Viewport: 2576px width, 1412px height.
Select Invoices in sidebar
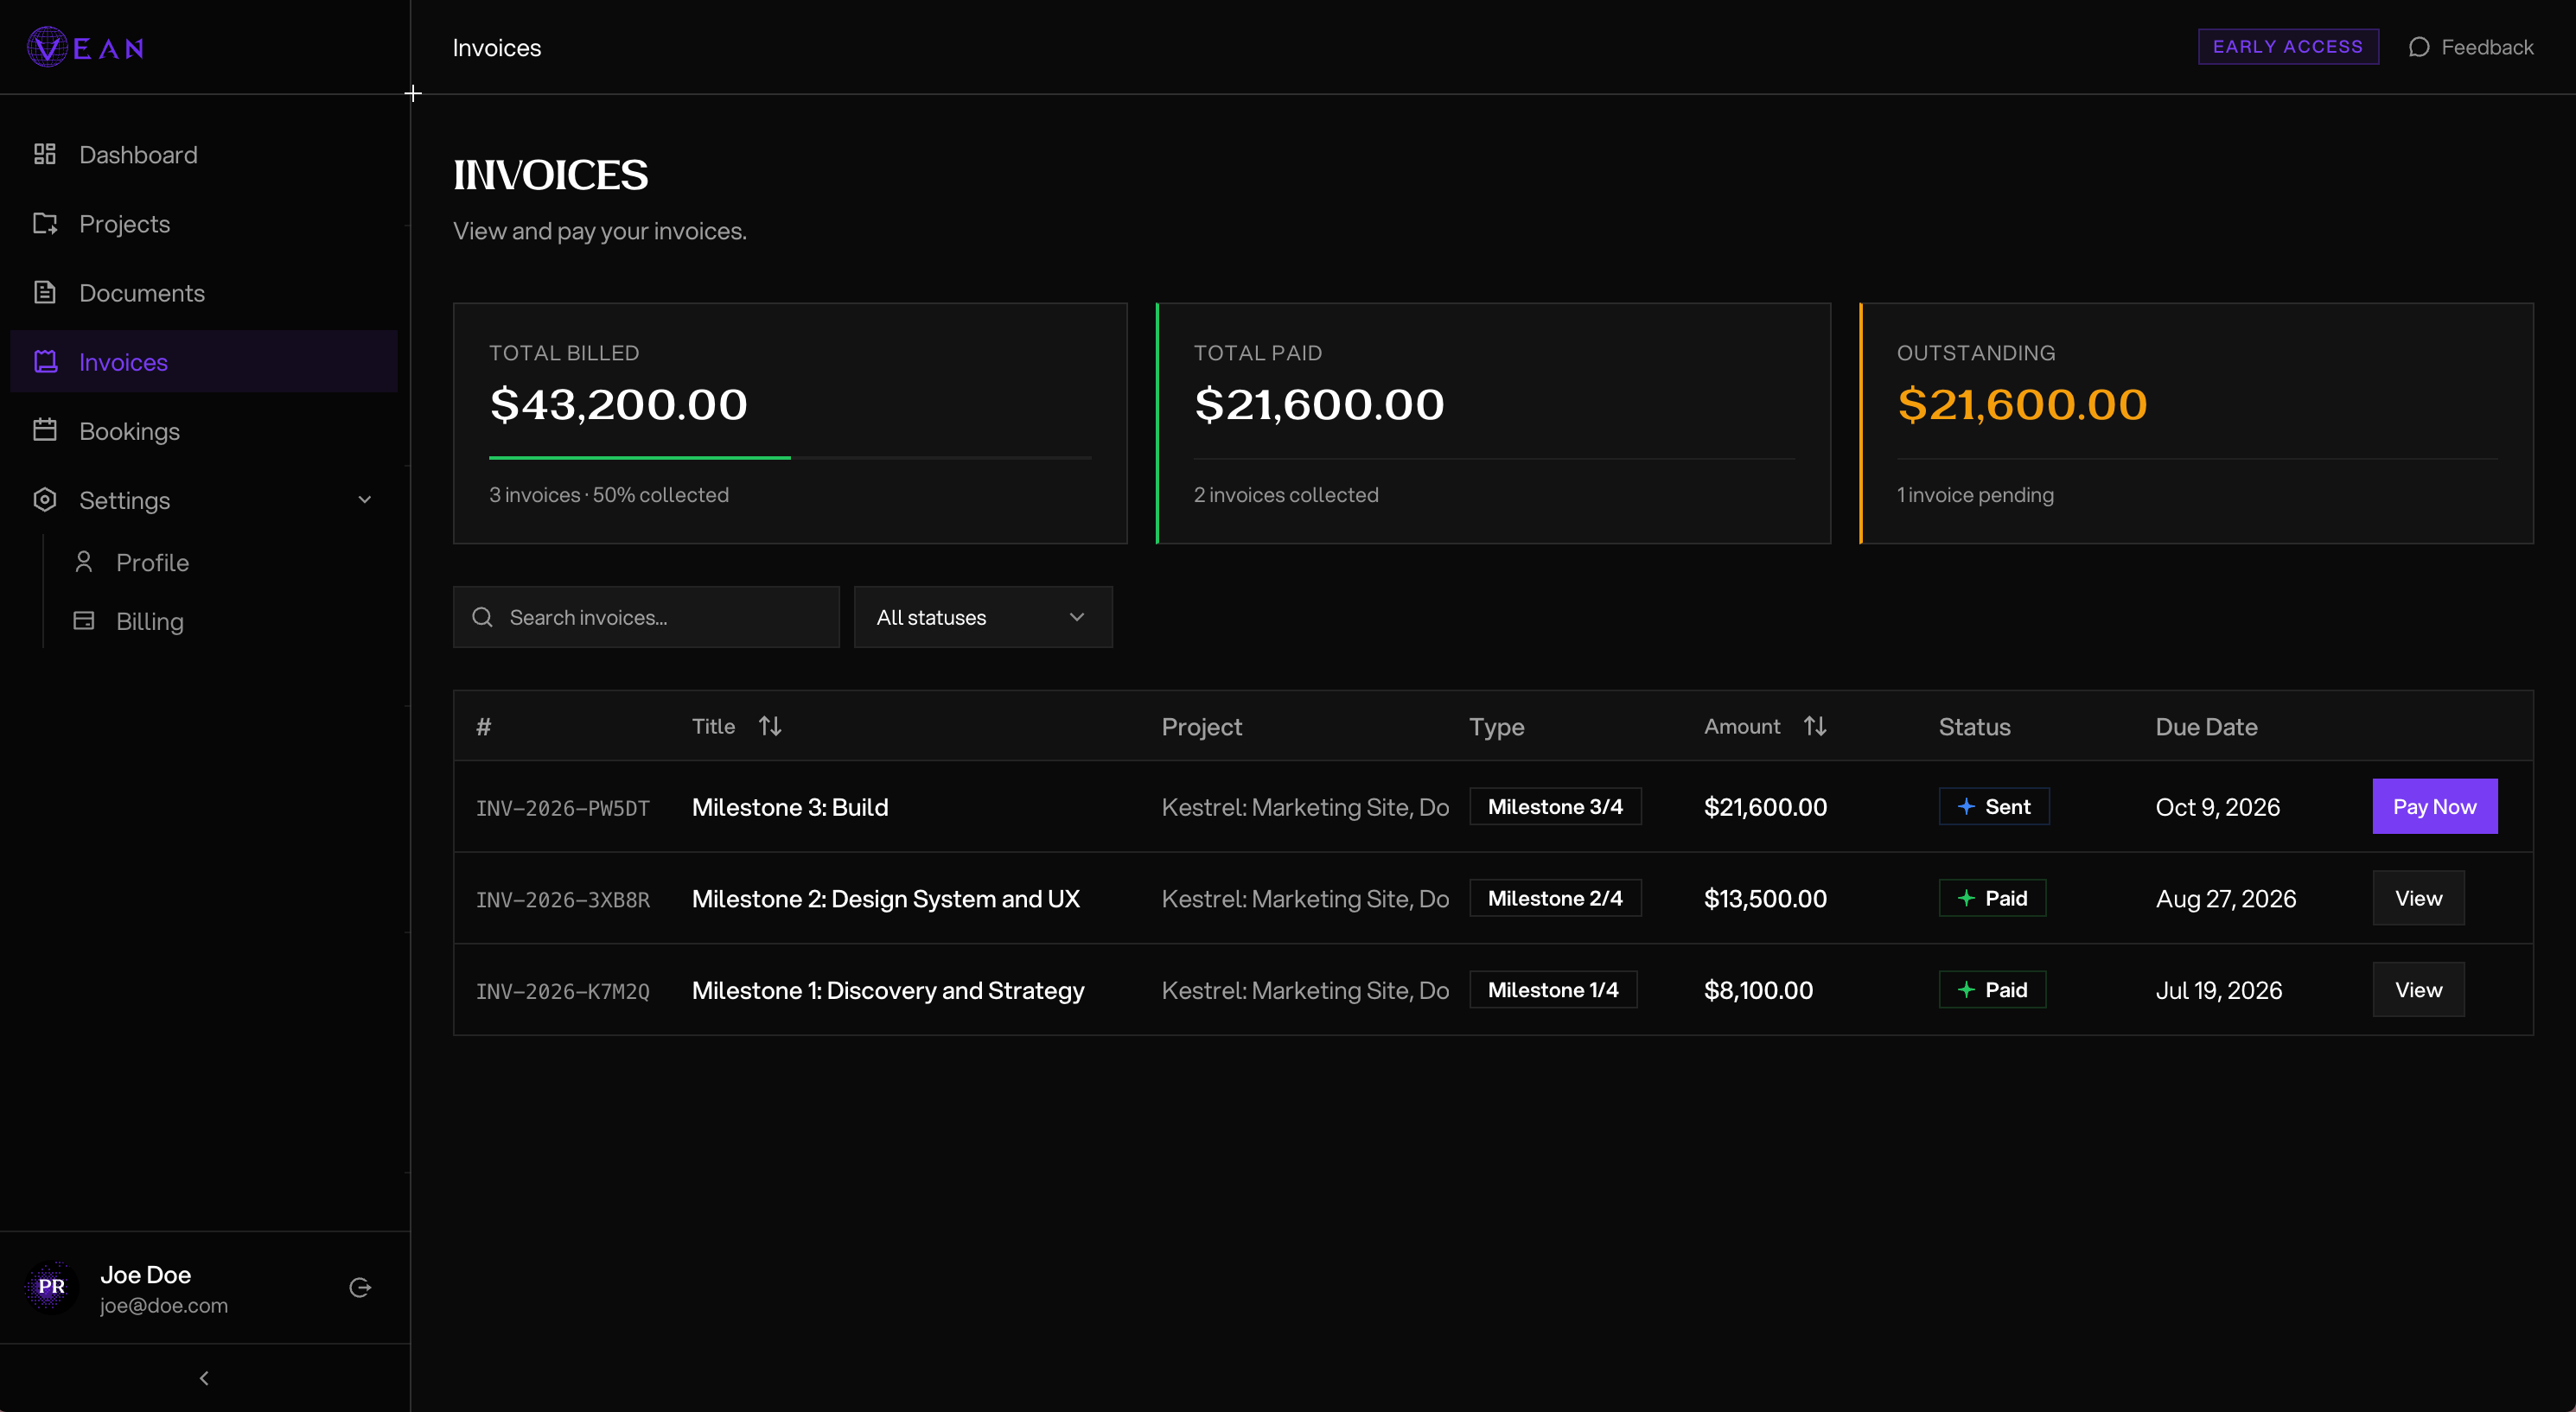[204, 361]
